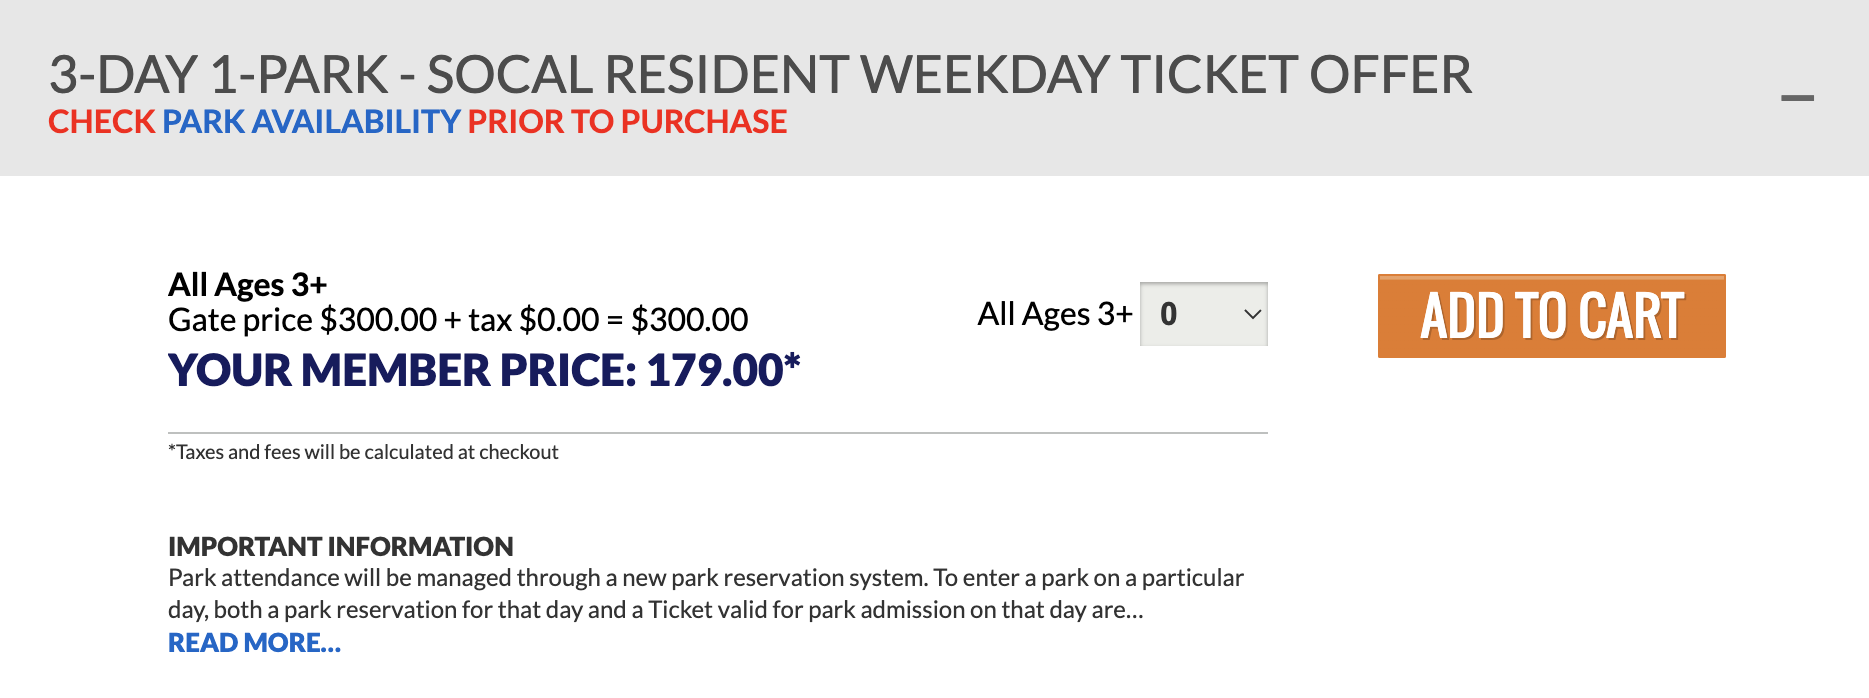
Task: Click the YOUR MEMBER PRICE label
Action: click(x=402, y=371)
